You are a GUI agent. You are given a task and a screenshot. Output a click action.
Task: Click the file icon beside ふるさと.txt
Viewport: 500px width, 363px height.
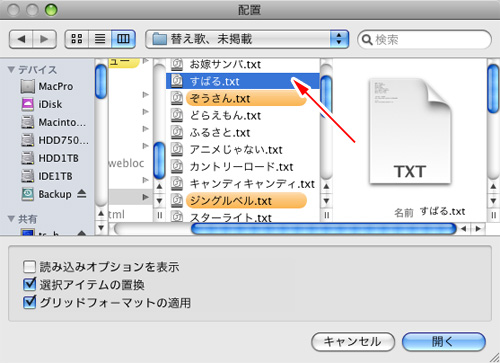177,133
